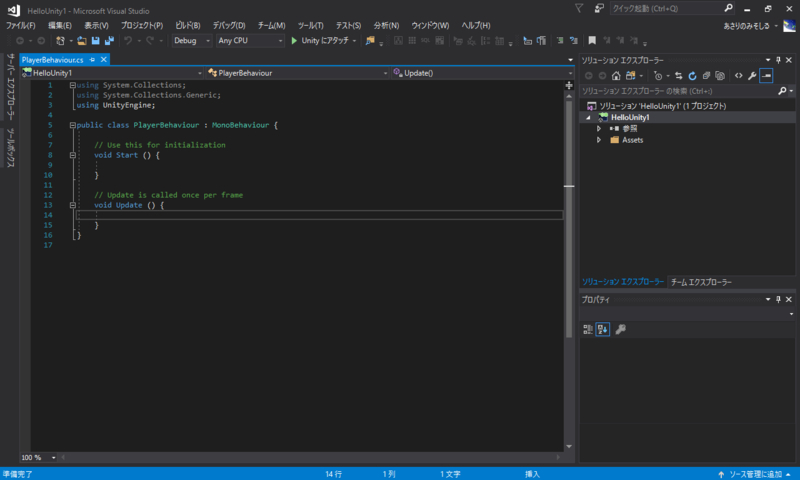Open the ツール(T) menu
This screenshot has height=480, width=800.
(311, 25)
